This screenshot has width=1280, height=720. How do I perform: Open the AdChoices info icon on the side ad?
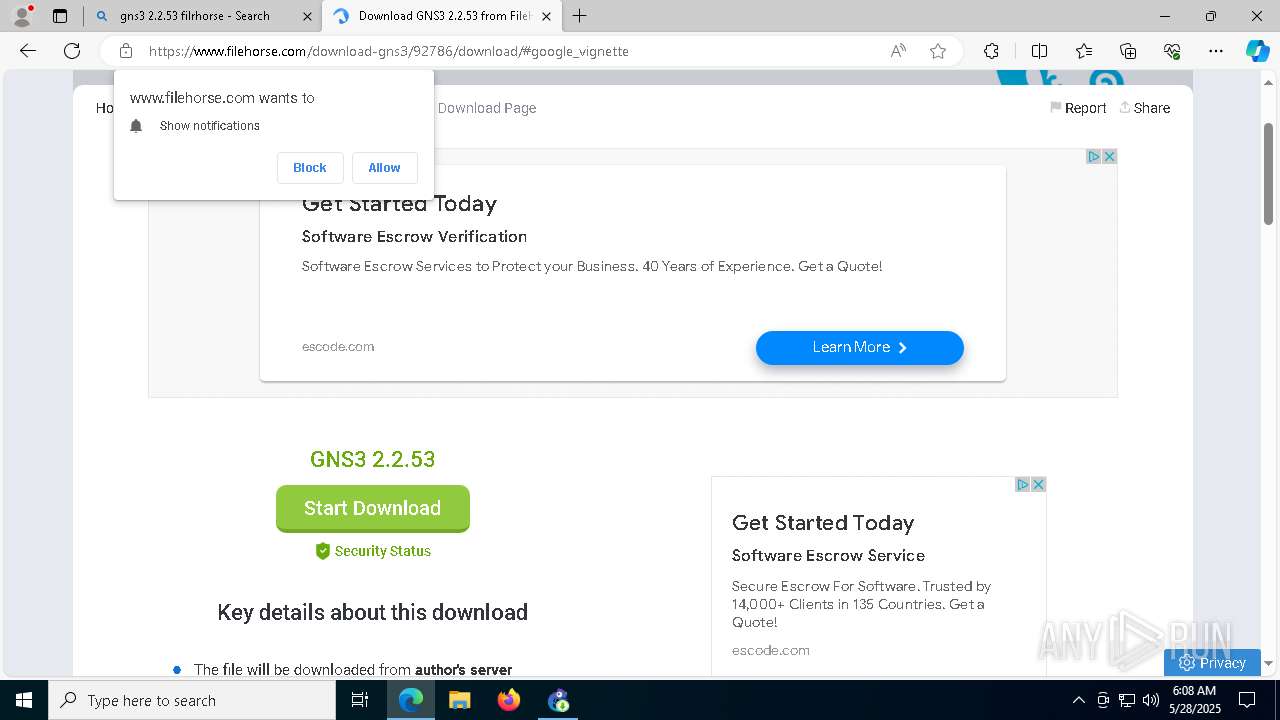pyautogui.click(x=1023, y=484)
